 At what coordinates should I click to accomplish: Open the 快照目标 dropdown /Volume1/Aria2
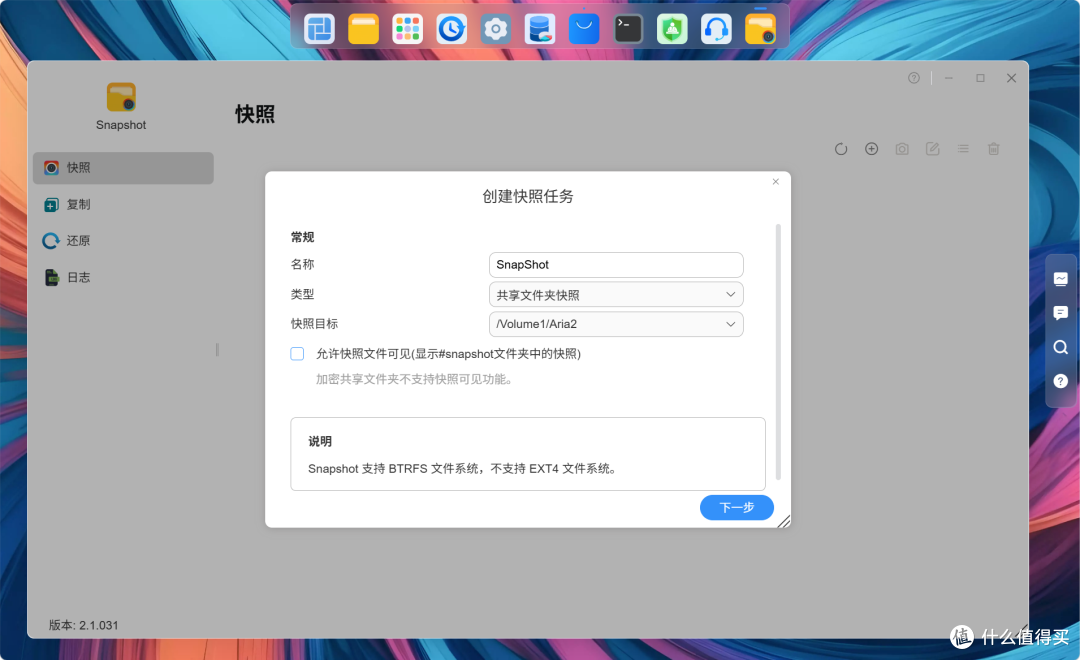pos(616,324)
